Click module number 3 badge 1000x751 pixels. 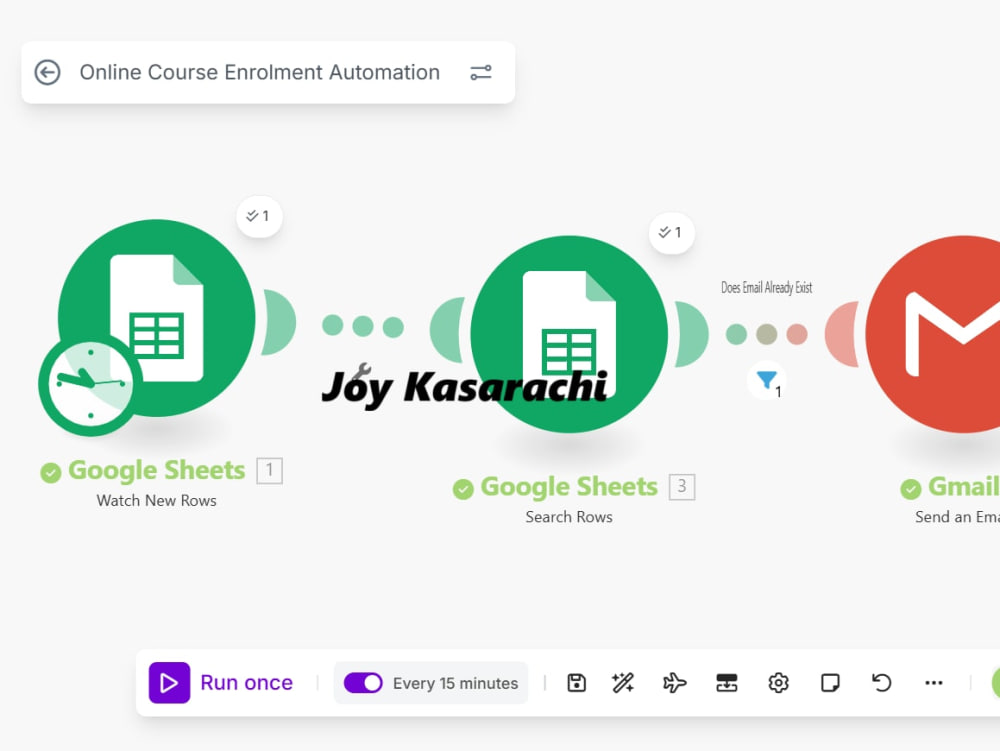[682, 487]
